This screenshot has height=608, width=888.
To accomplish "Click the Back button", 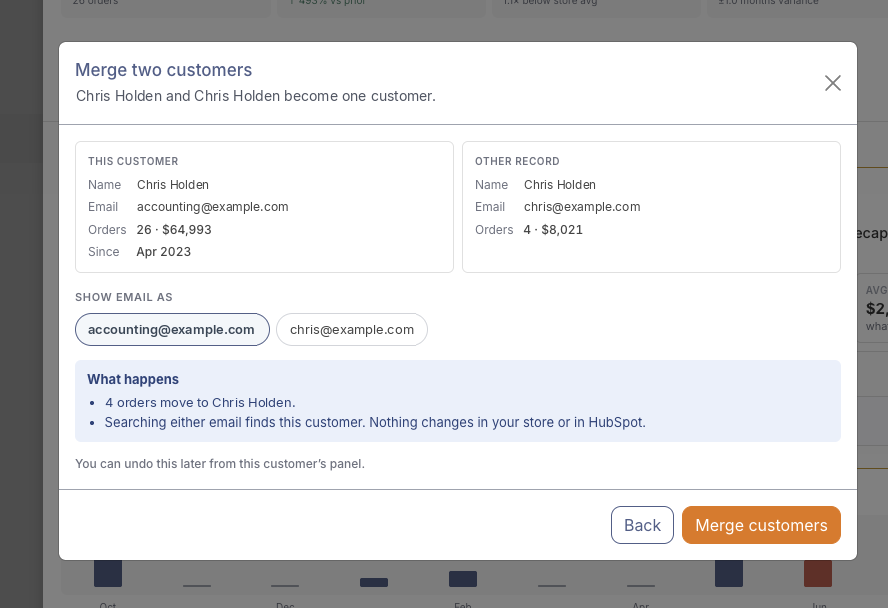I will 642,525.
